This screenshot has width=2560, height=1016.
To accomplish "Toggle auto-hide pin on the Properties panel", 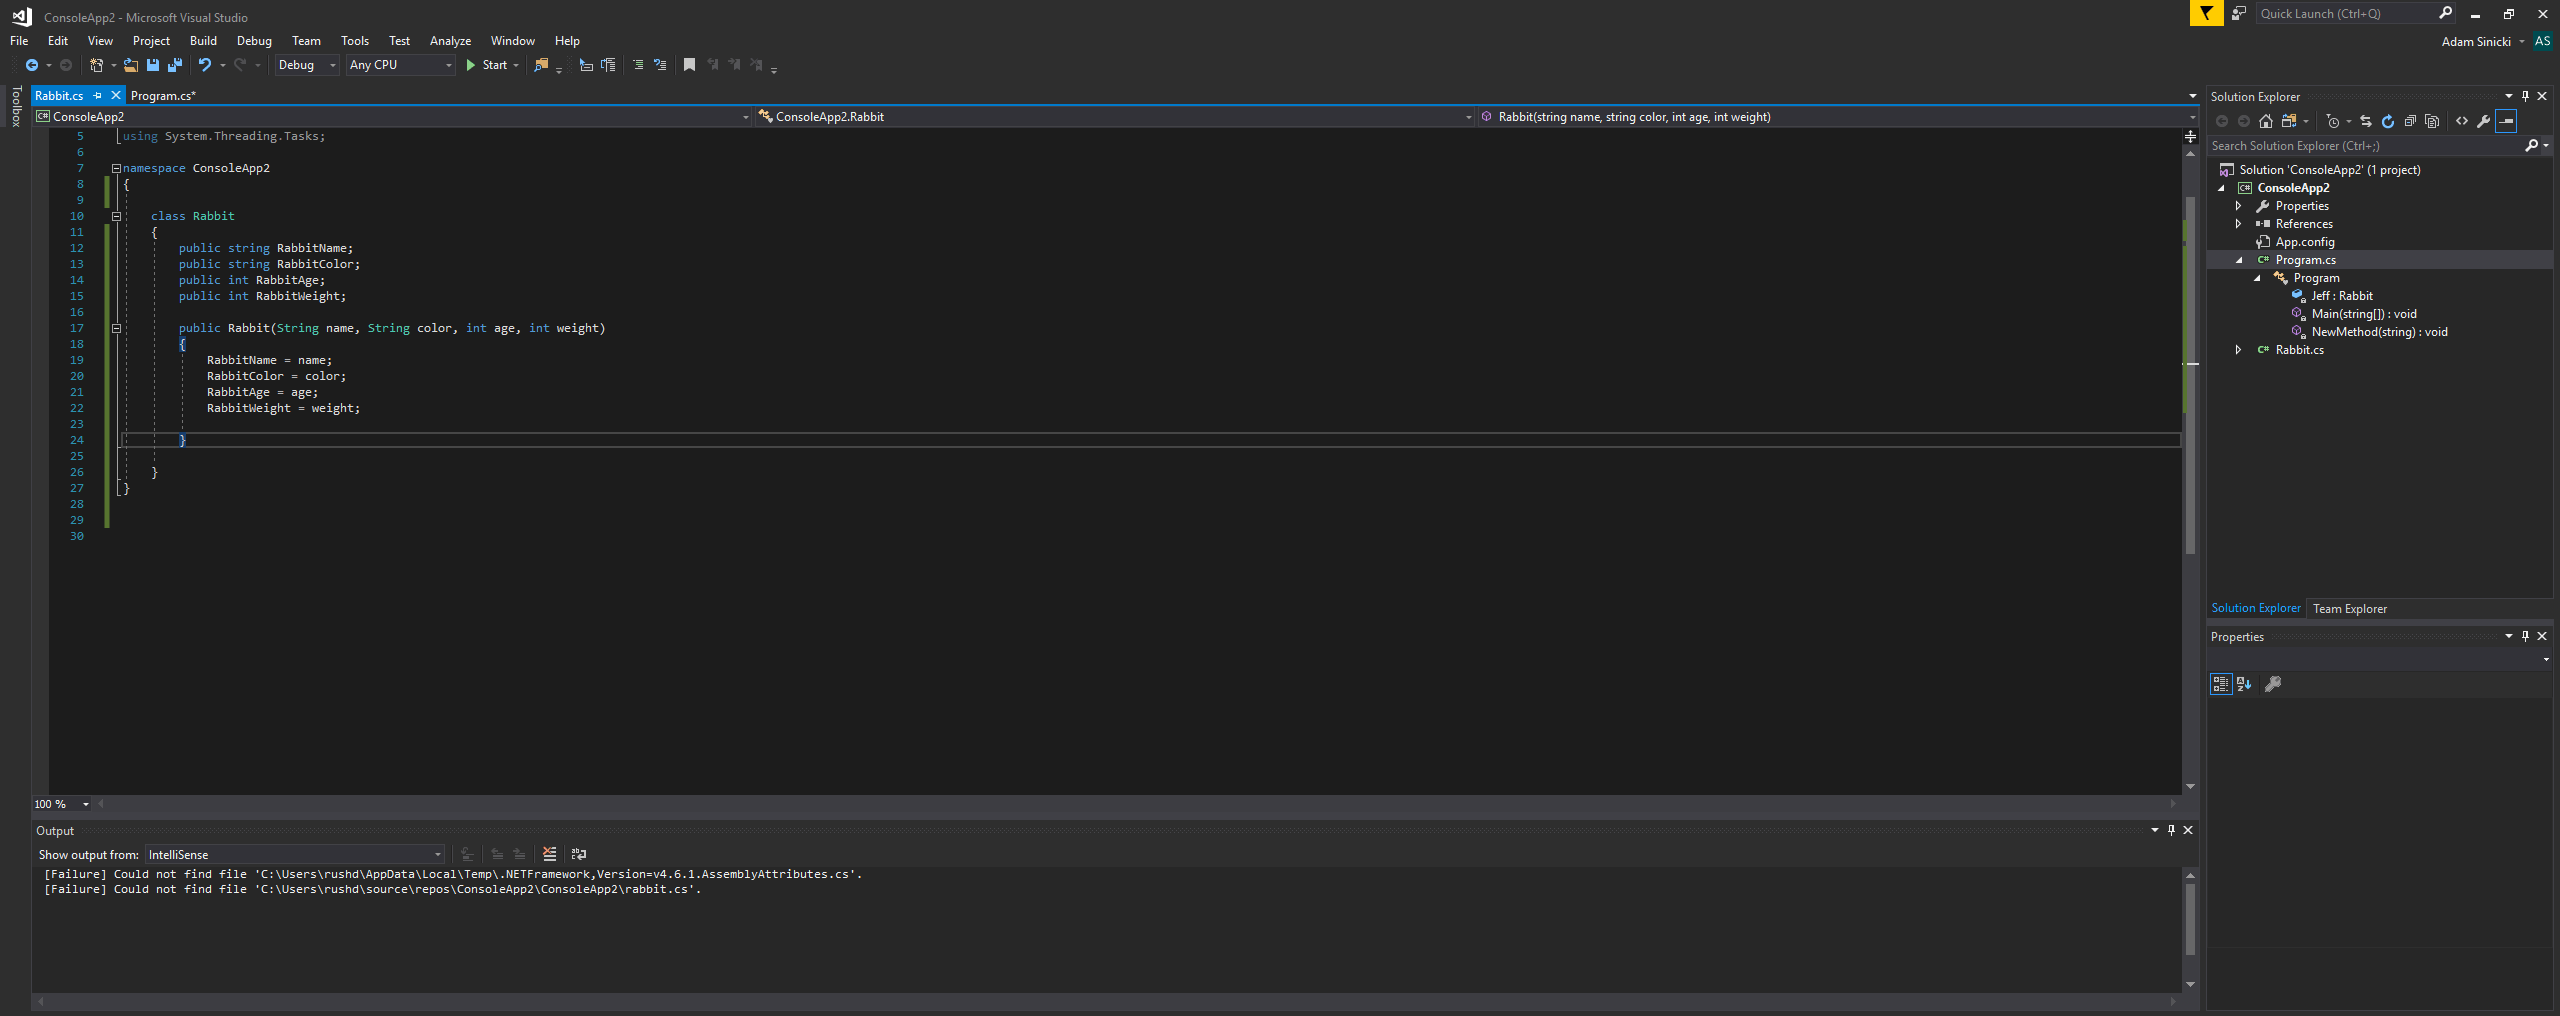I will [x=2525, y=636].
